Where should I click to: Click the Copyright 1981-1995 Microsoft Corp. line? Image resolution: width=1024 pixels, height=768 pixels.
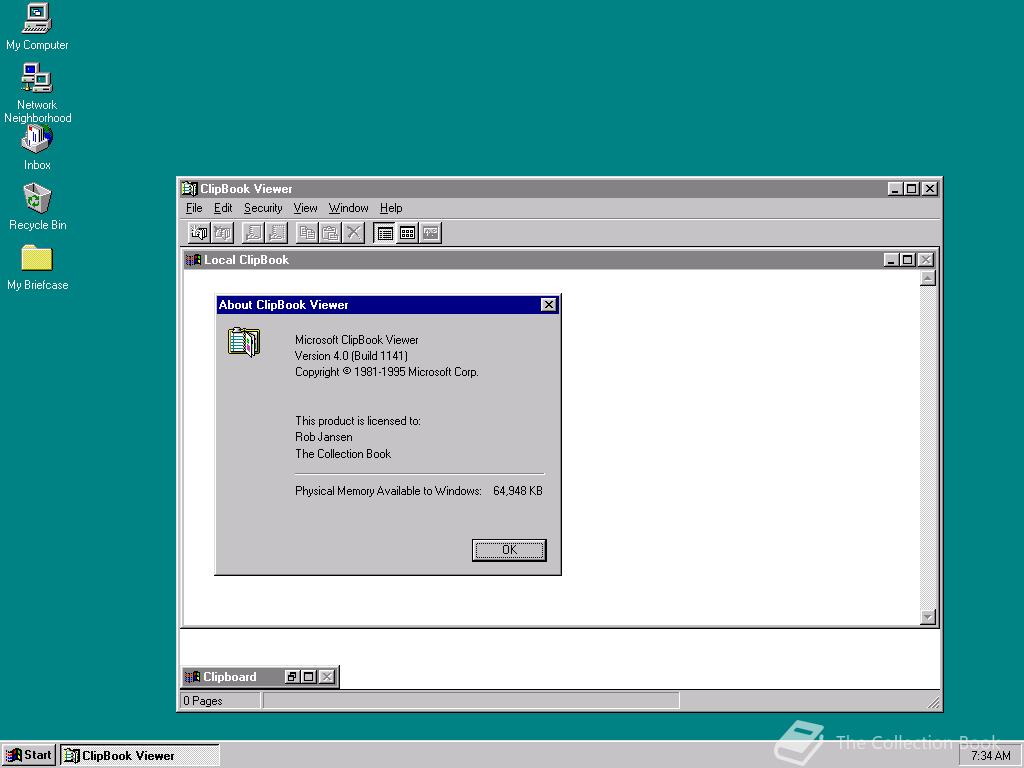click(x=387, y=372)
